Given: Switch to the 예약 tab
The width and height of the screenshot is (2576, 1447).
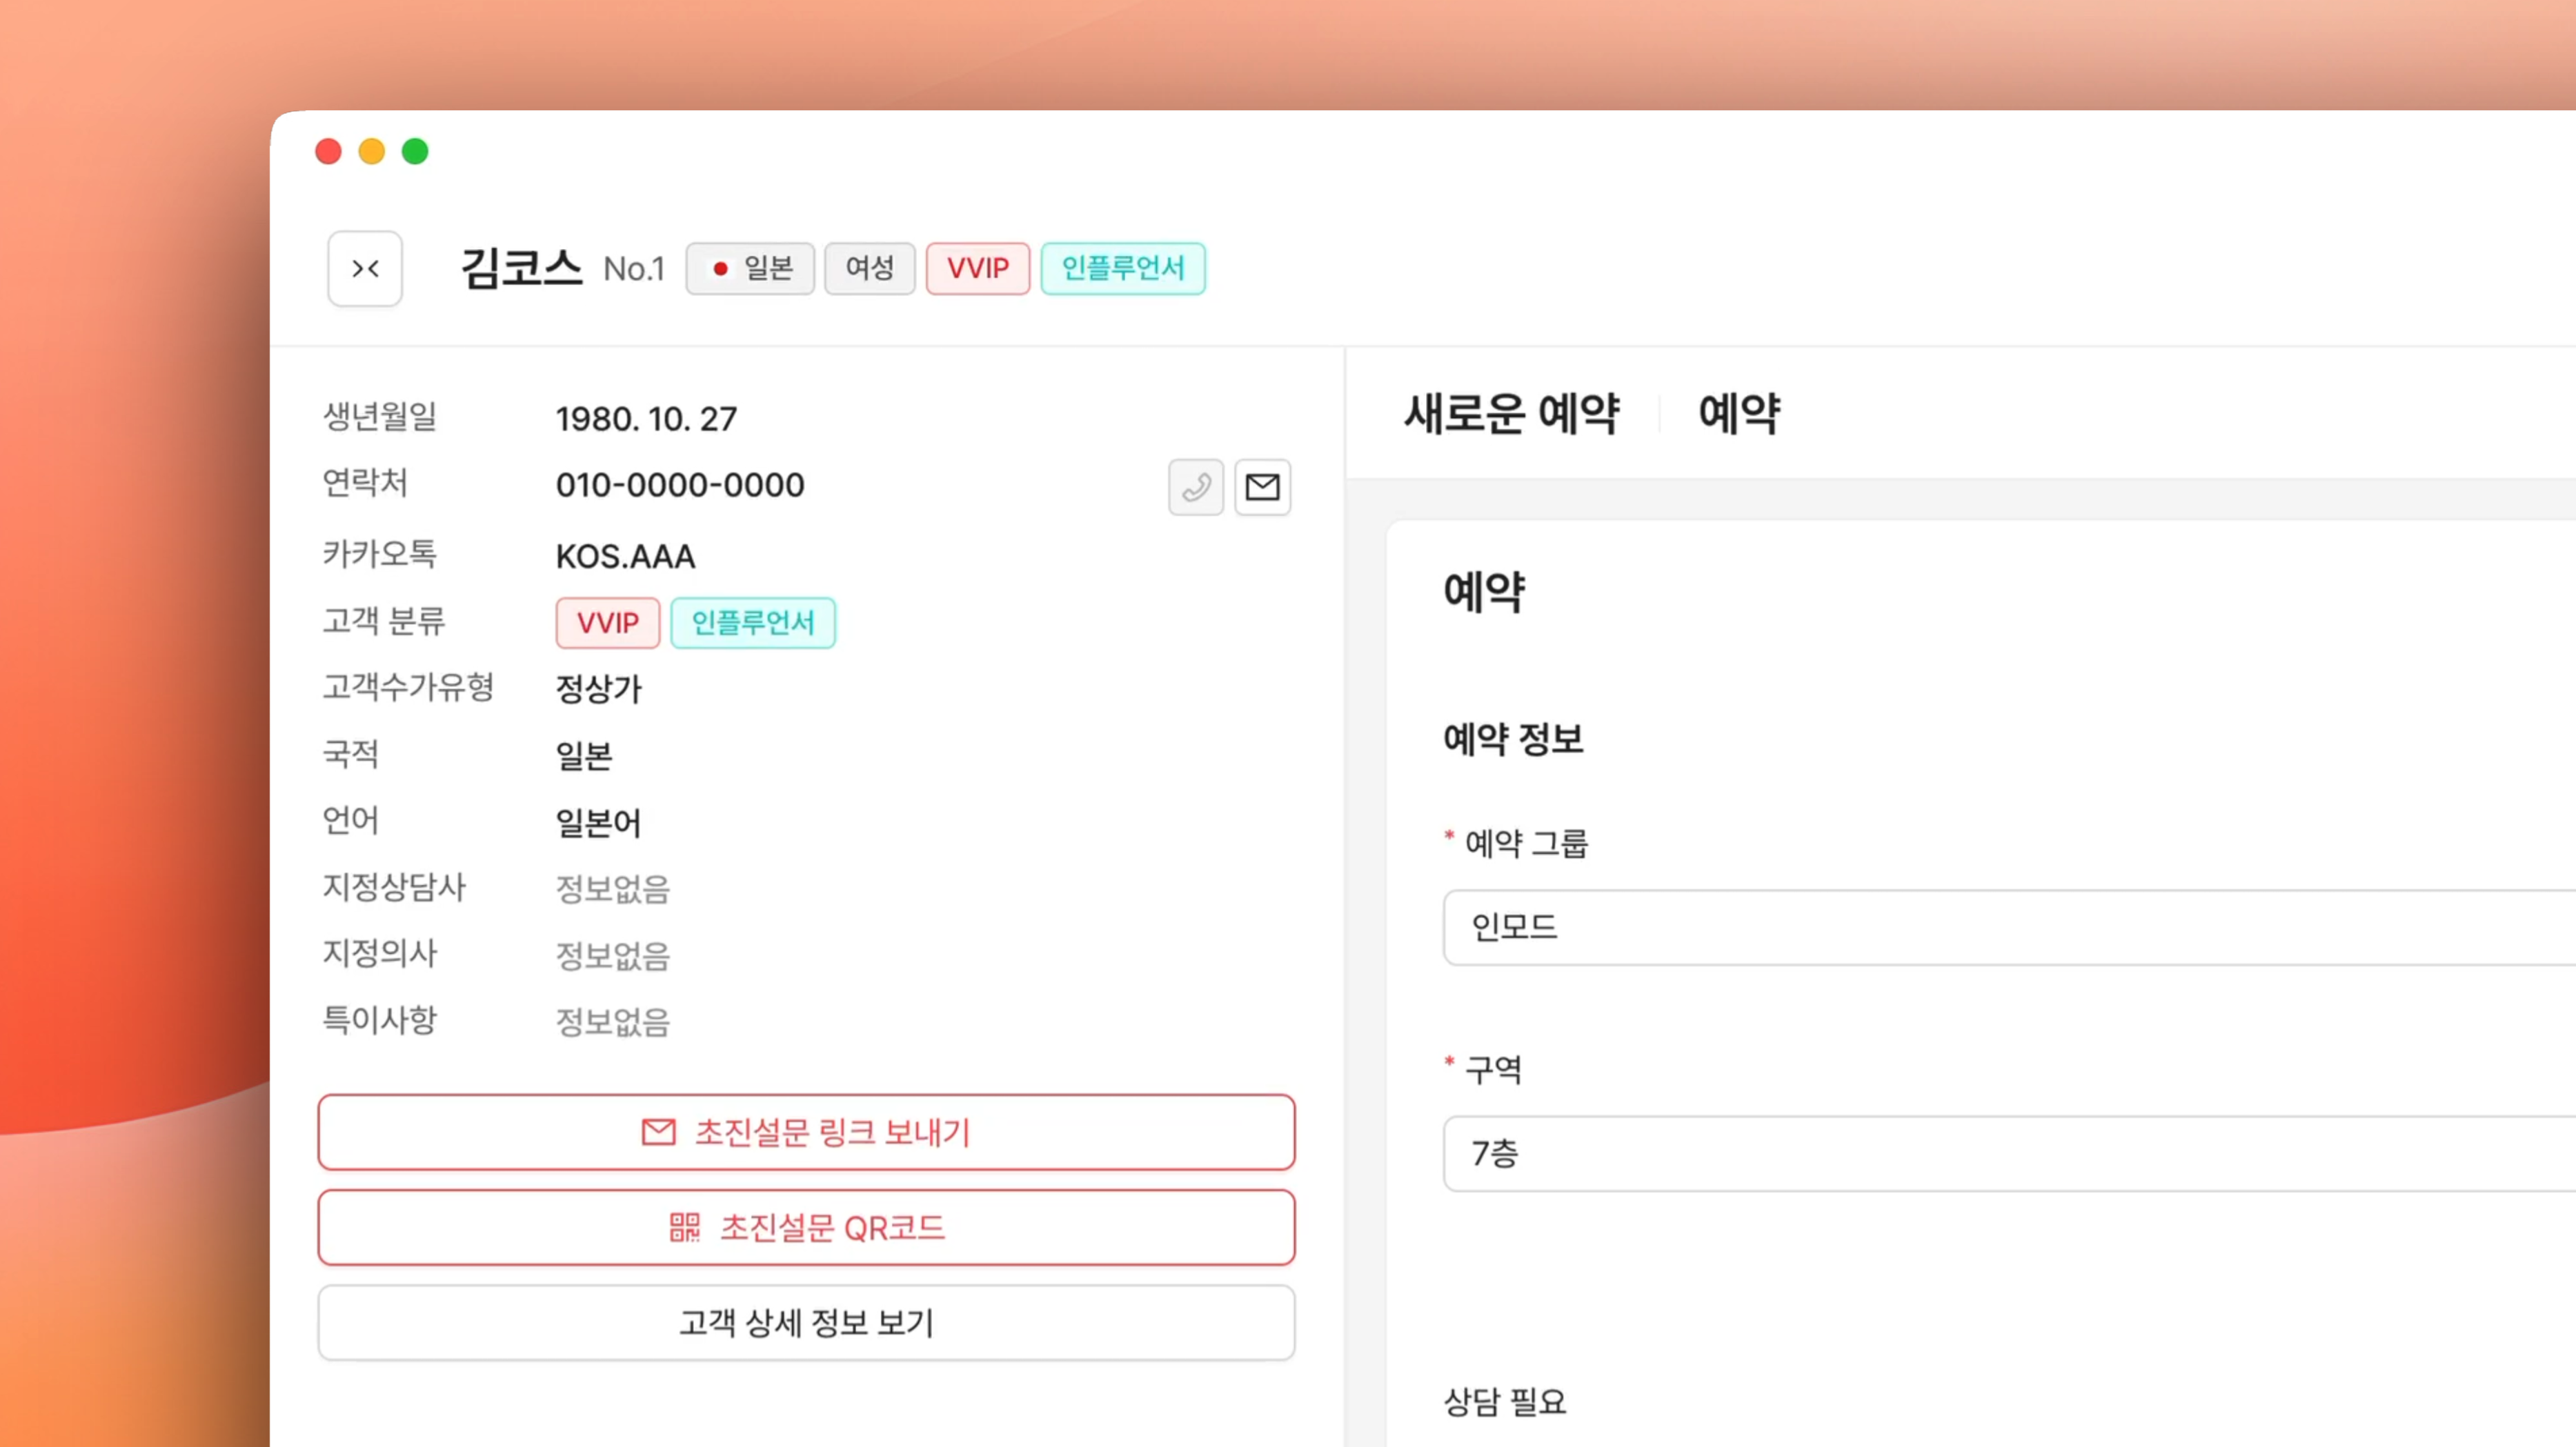Looking at the screenshot, I should 1739,413.
